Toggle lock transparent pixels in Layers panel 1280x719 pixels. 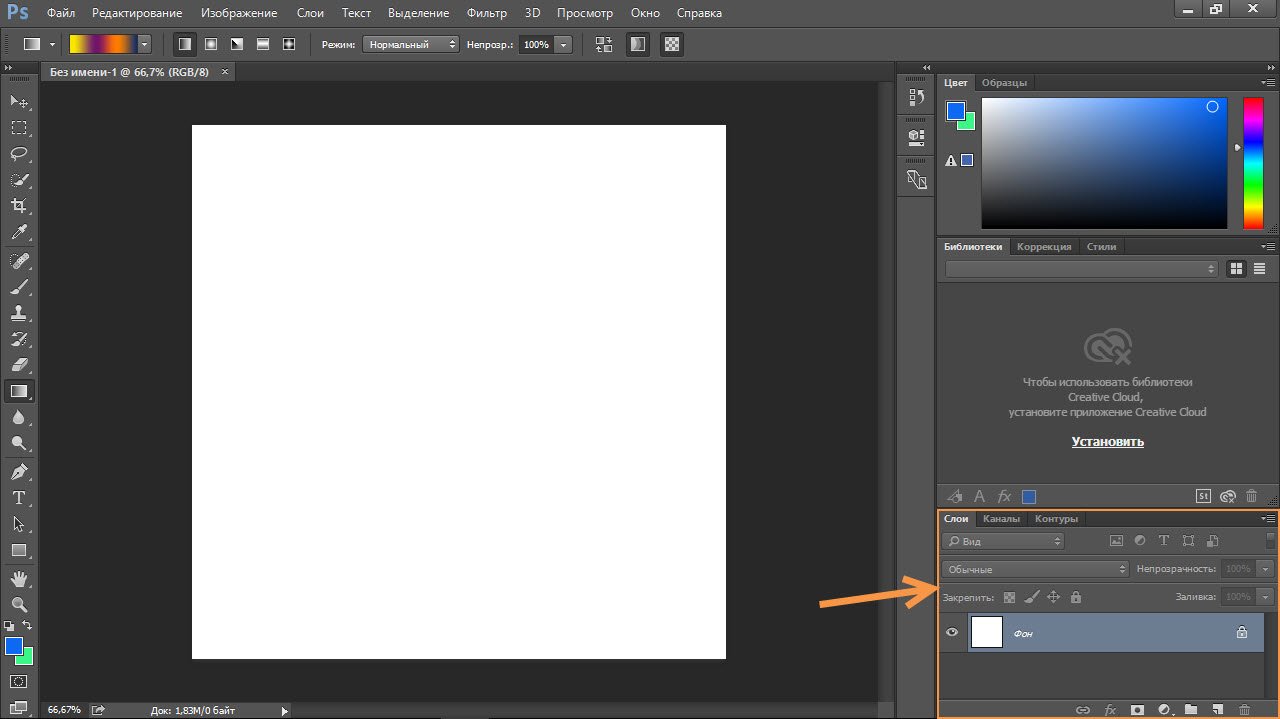coord(1009,597)
